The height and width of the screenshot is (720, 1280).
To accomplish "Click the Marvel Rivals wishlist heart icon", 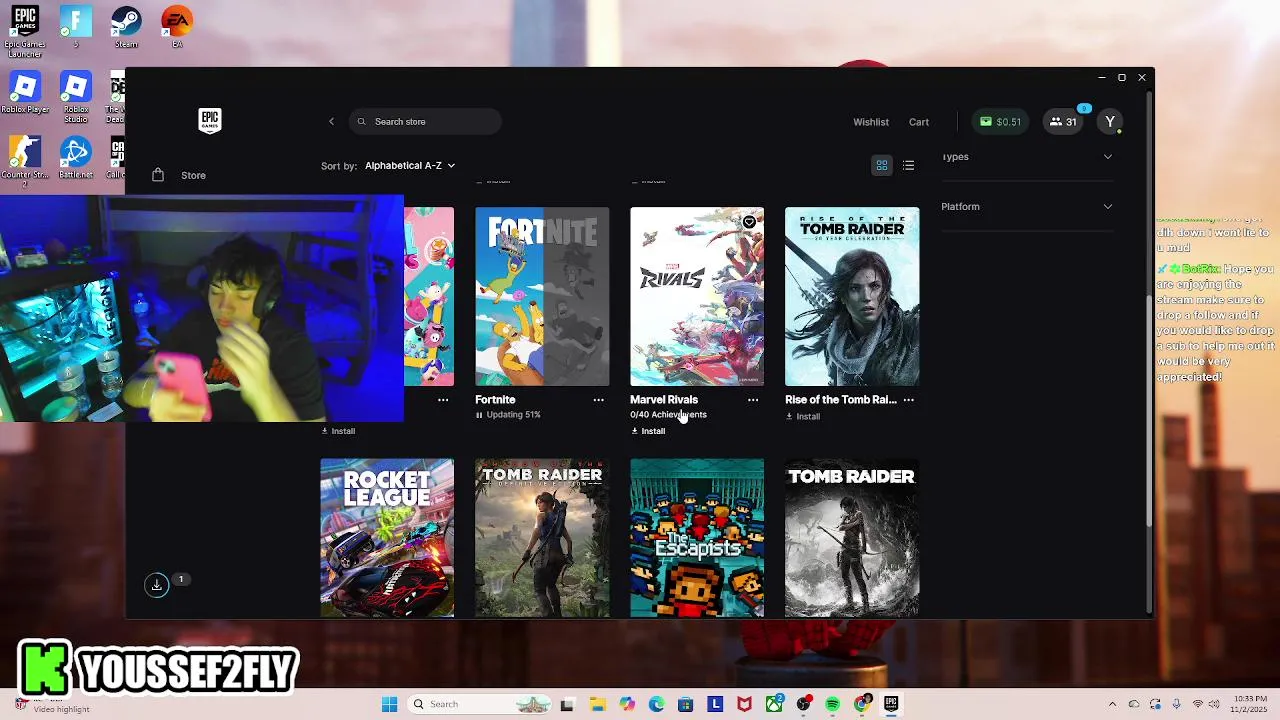I will [749, 222].
